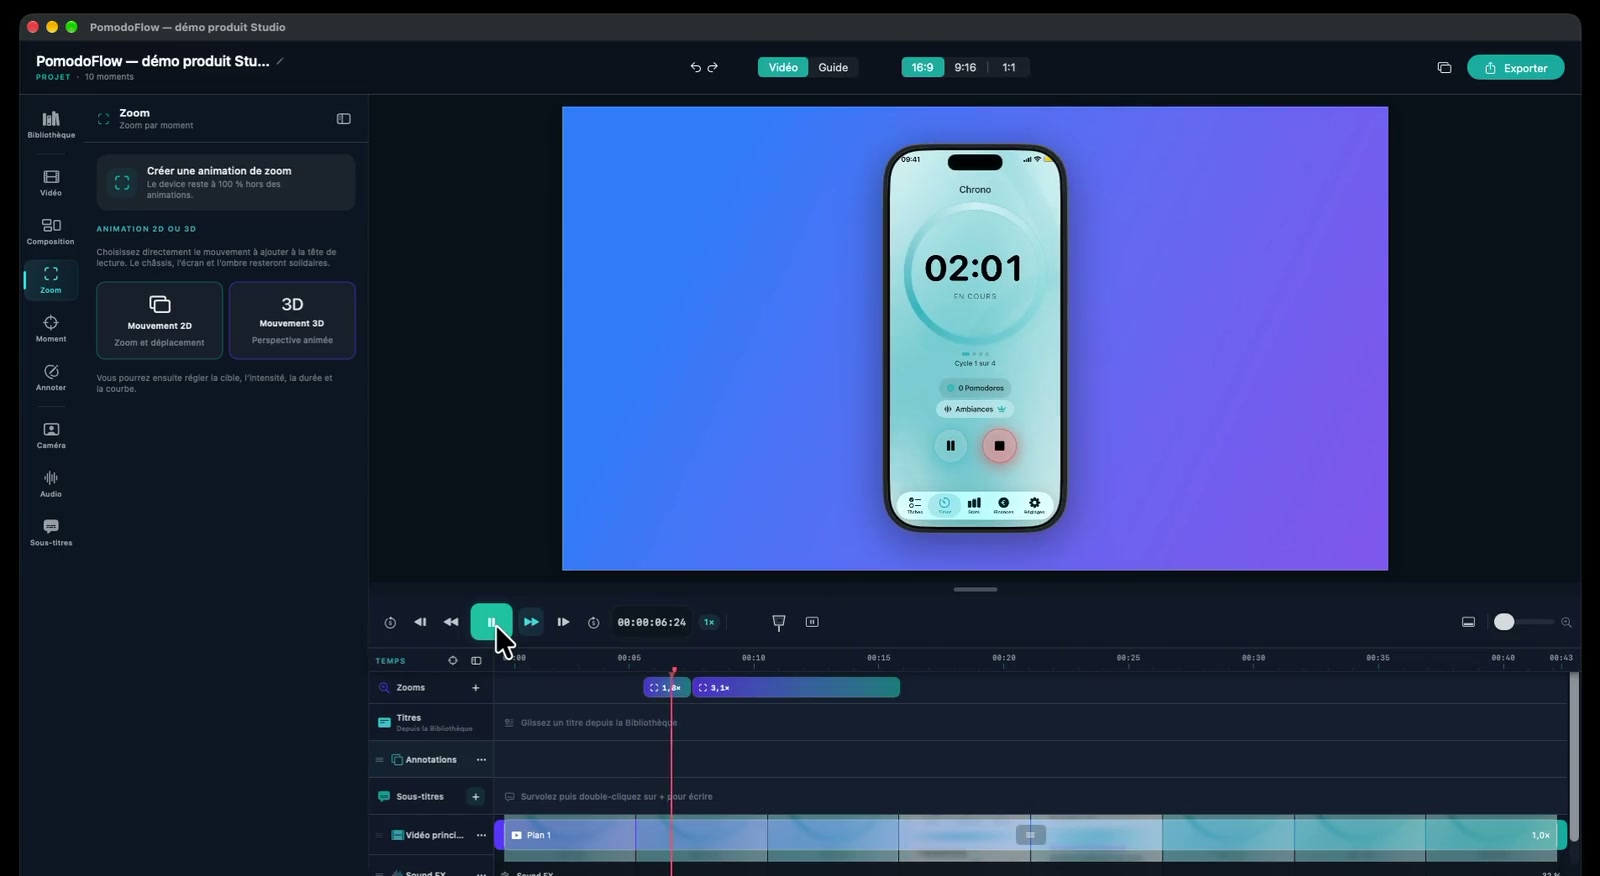
Task: Click the 00:10 mark on the timeline ruler
Action: (753, 658)
